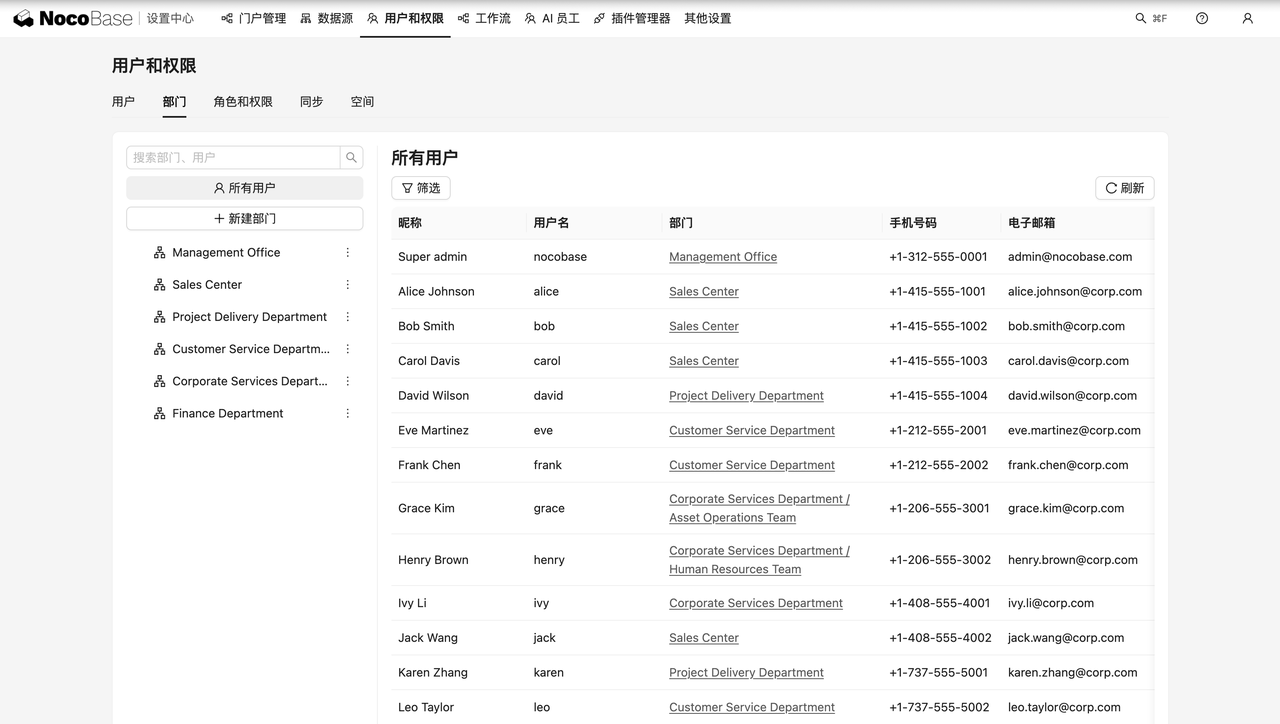
Task: Switch to the 角色和权限 tab
Action: tap(243, 102)
